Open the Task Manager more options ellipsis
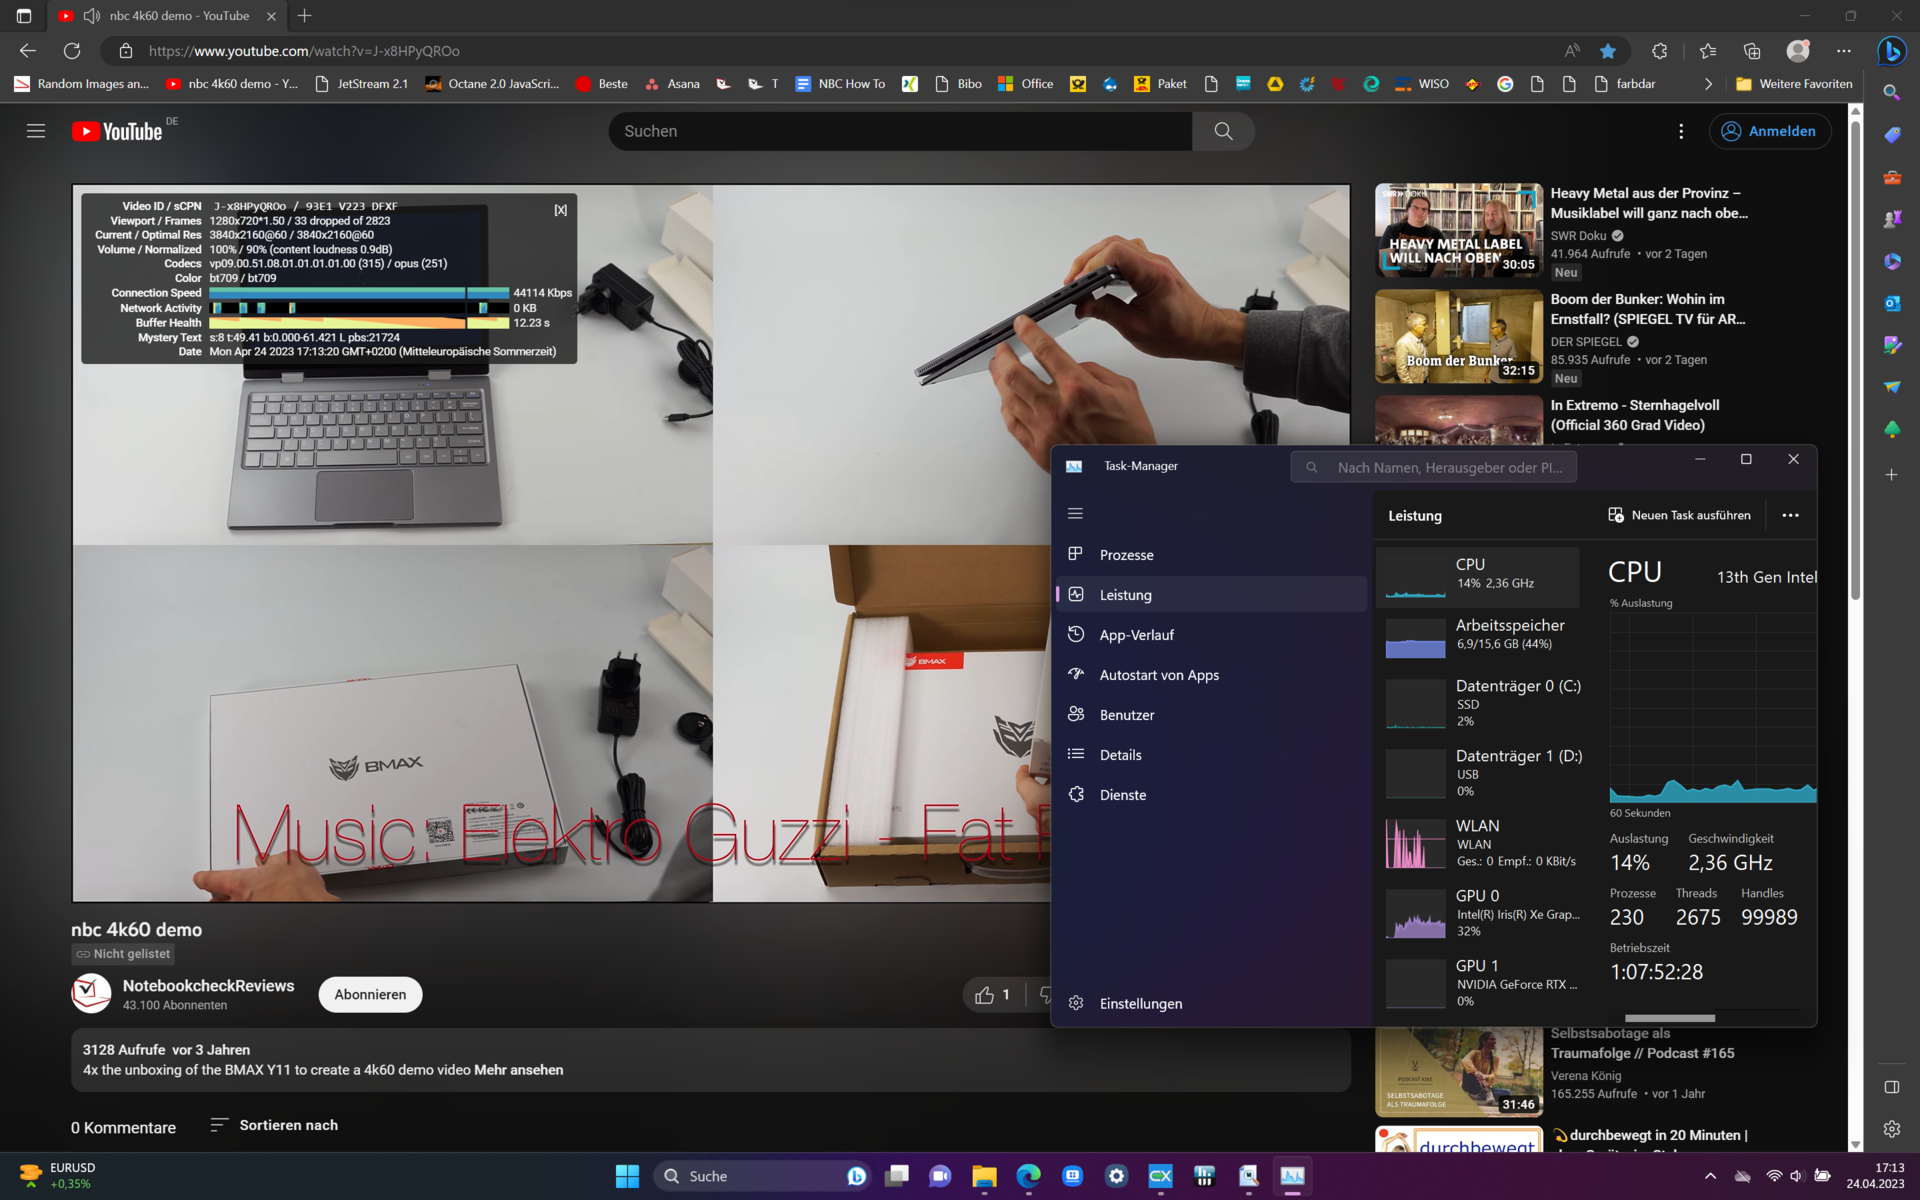The height and width of the screenshot is (1200, 1920). click(1790, 515)
